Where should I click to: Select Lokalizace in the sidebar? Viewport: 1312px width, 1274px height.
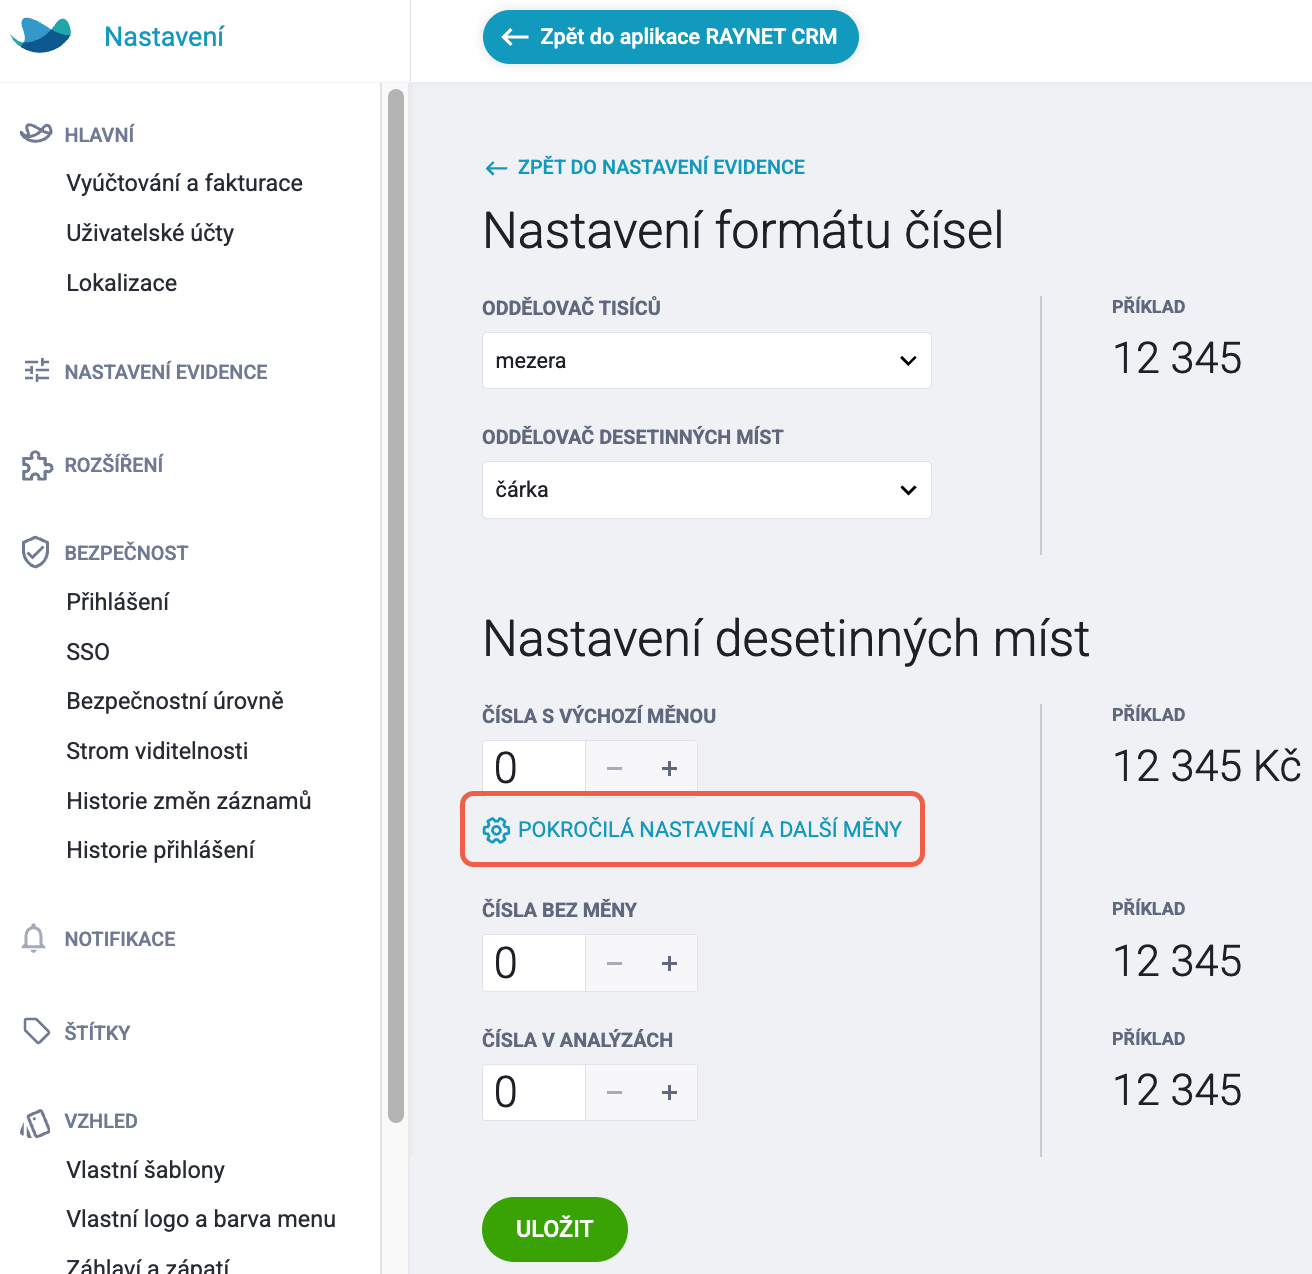coord(121,283)
